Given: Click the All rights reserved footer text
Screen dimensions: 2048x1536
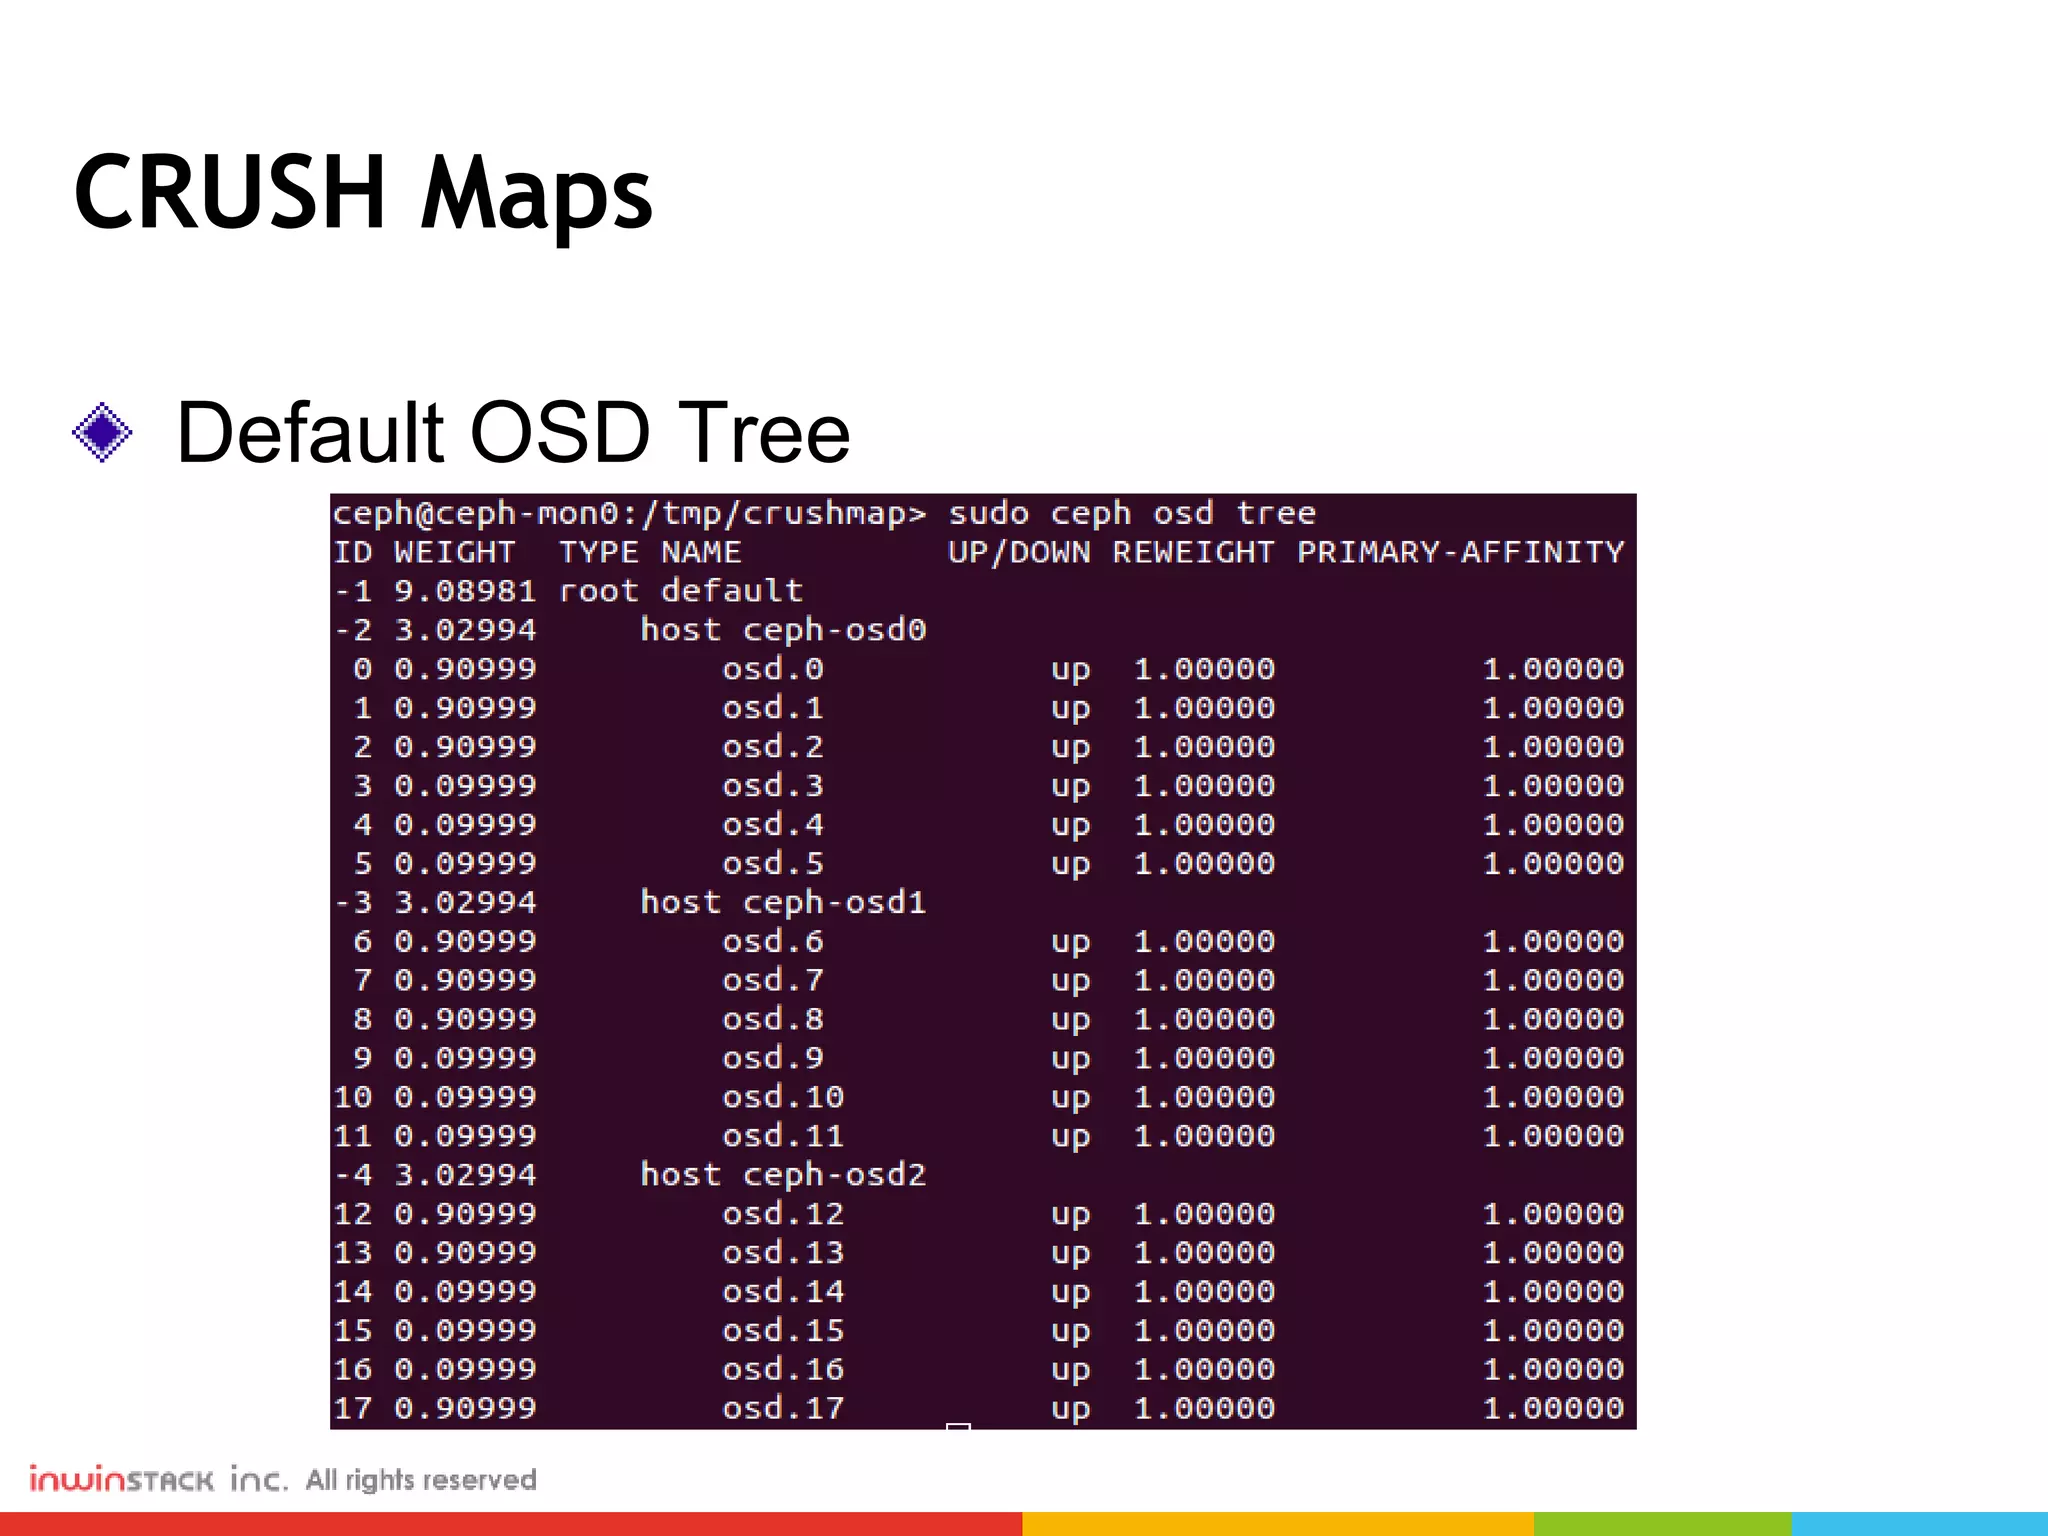Looking at the screenshot, I should 421,1479.
